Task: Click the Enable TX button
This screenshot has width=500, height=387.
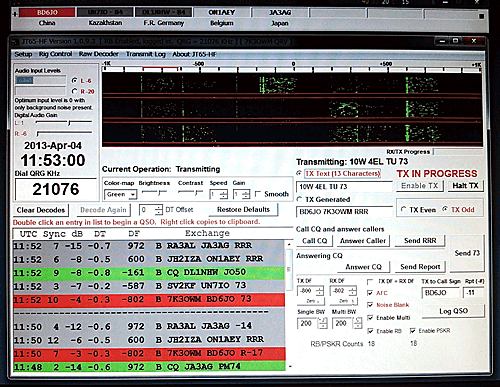Action: pyautogui.click(x=420, y=186)
